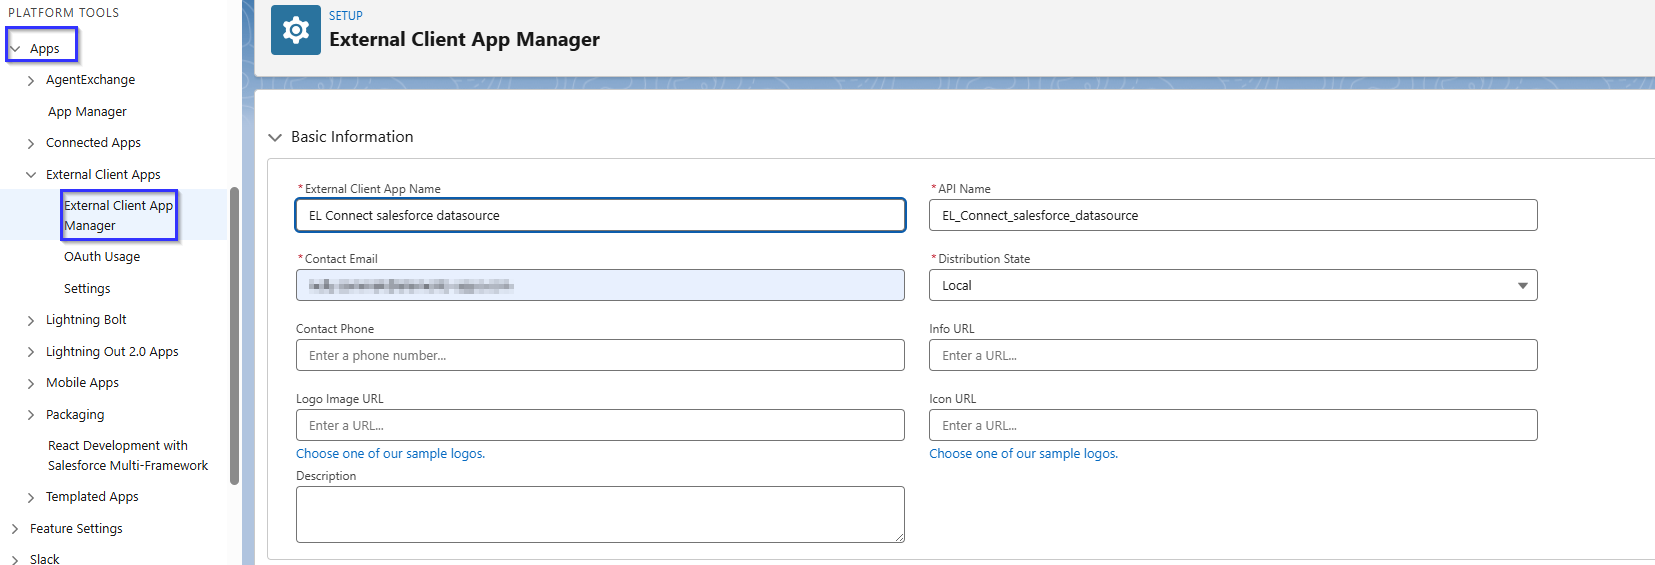Screen dimensions: 1655x565
Task: Click the Logo Image URL field
Action: pyautogui.click(x=600, y=425)
